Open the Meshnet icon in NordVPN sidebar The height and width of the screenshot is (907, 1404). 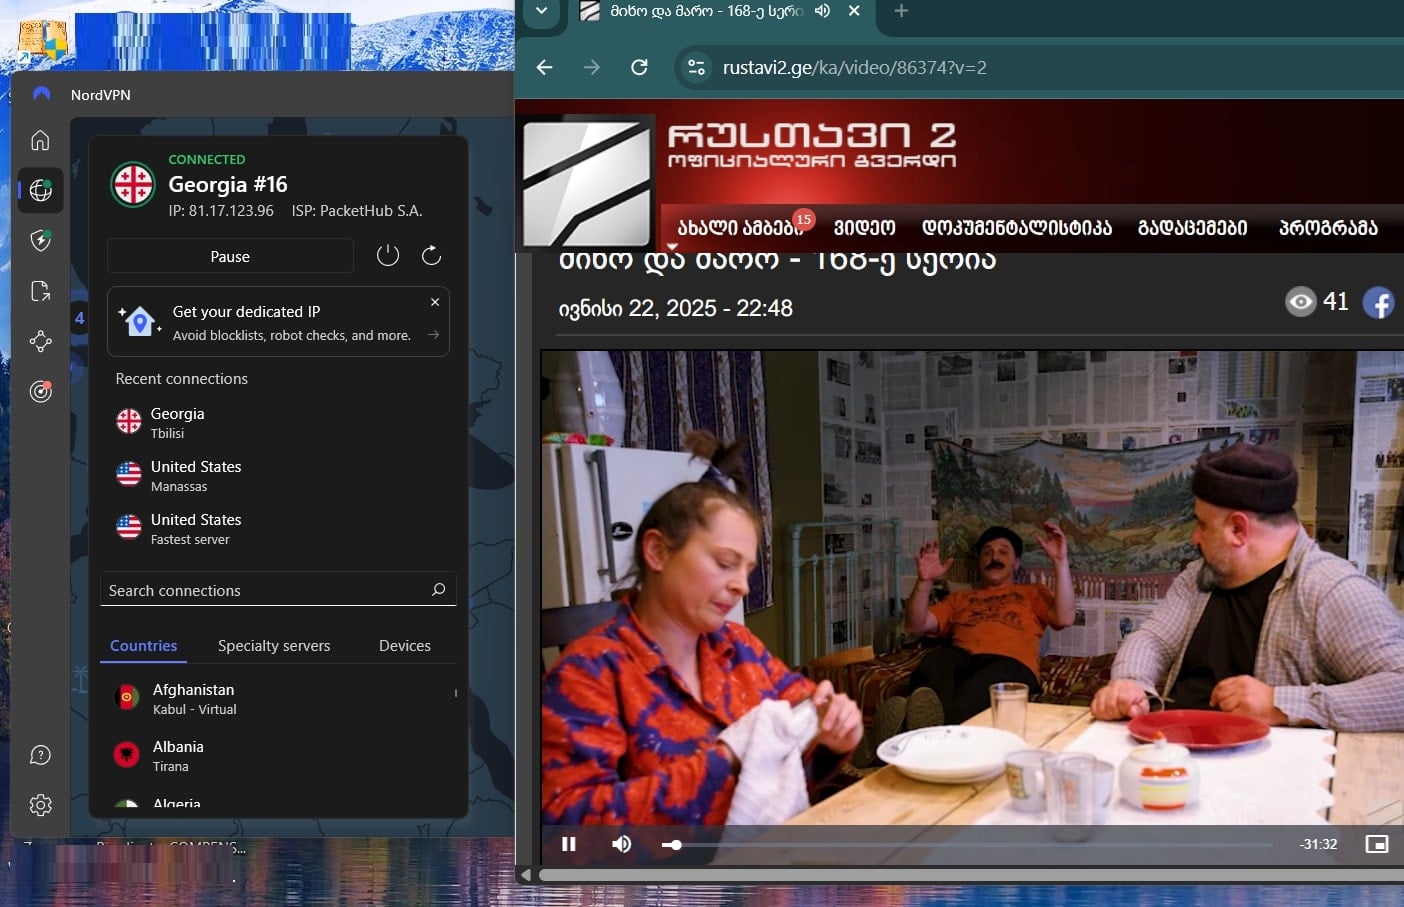point(40,341)
